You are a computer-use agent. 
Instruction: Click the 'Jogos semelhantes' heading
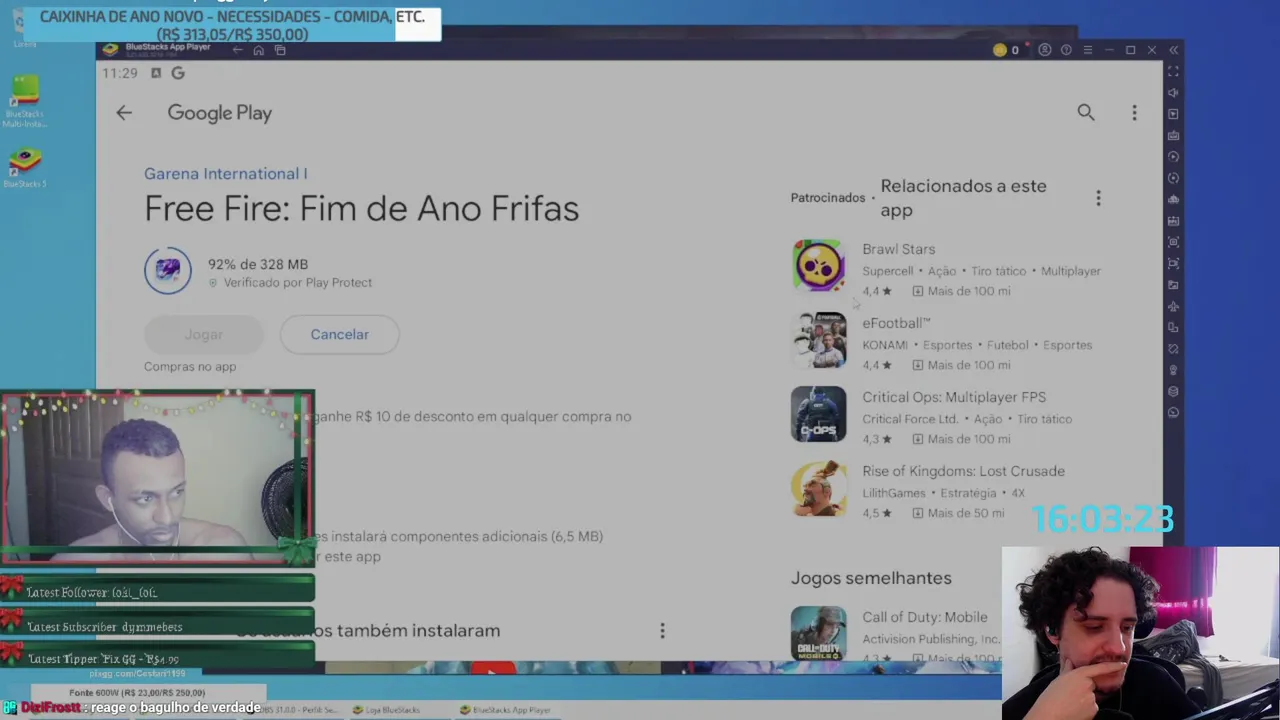tap(871, 578)
